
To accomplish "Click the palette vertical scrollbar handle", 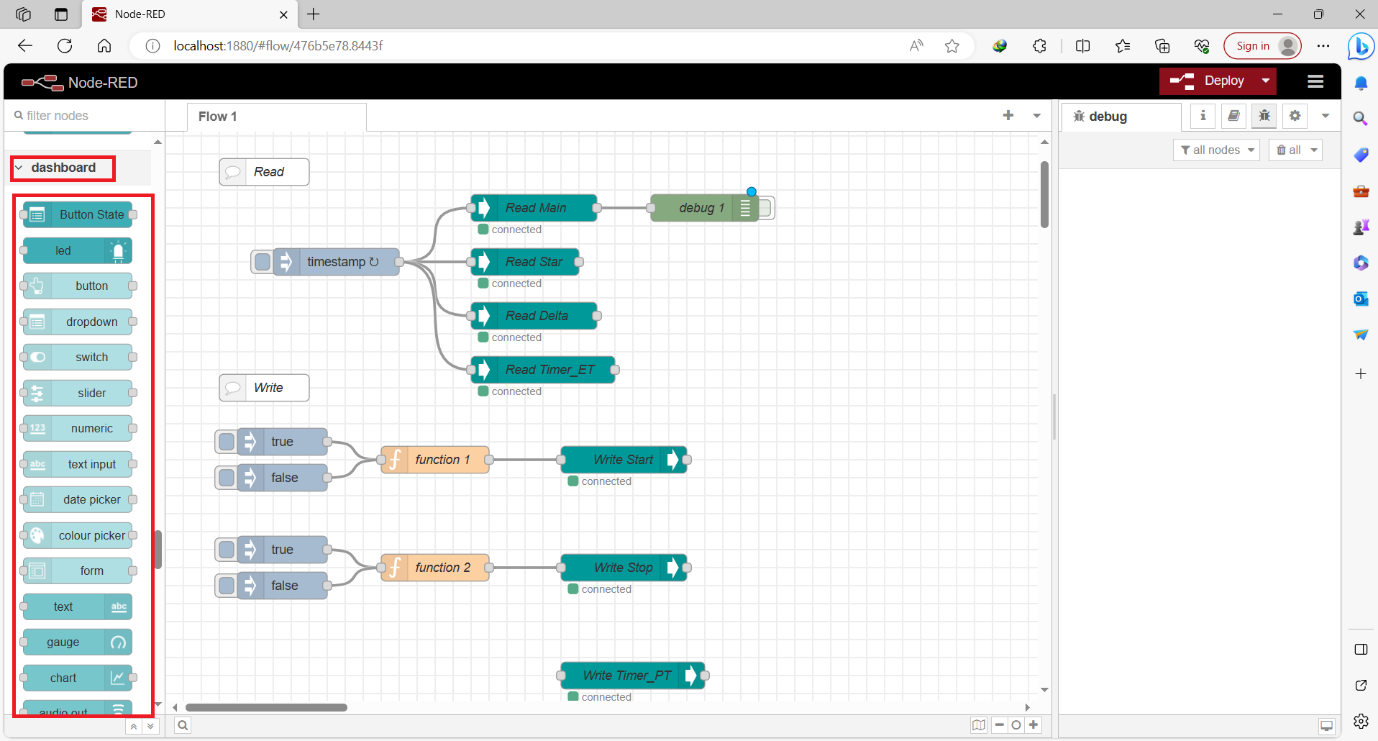I will (x=158, y=550).
